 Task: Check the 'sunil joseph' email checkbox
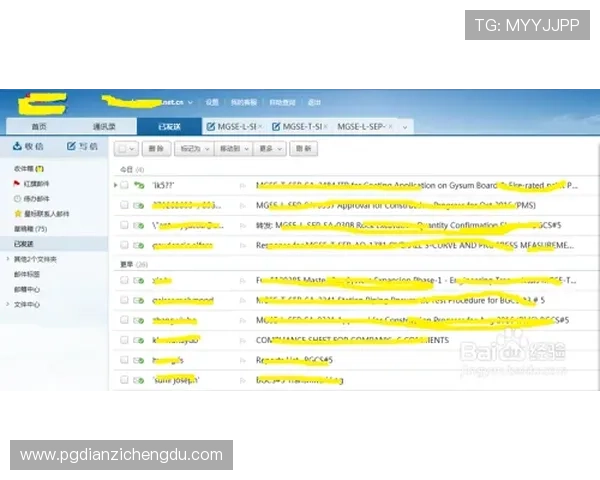pos(124,379)
